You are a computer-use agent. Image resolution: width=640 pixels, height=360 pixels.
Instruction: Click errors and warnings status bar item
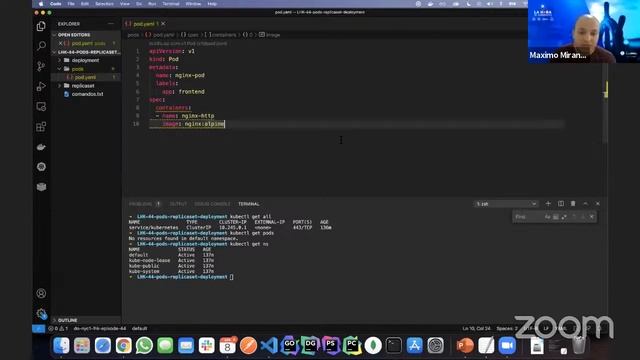[x=58, y=328]
